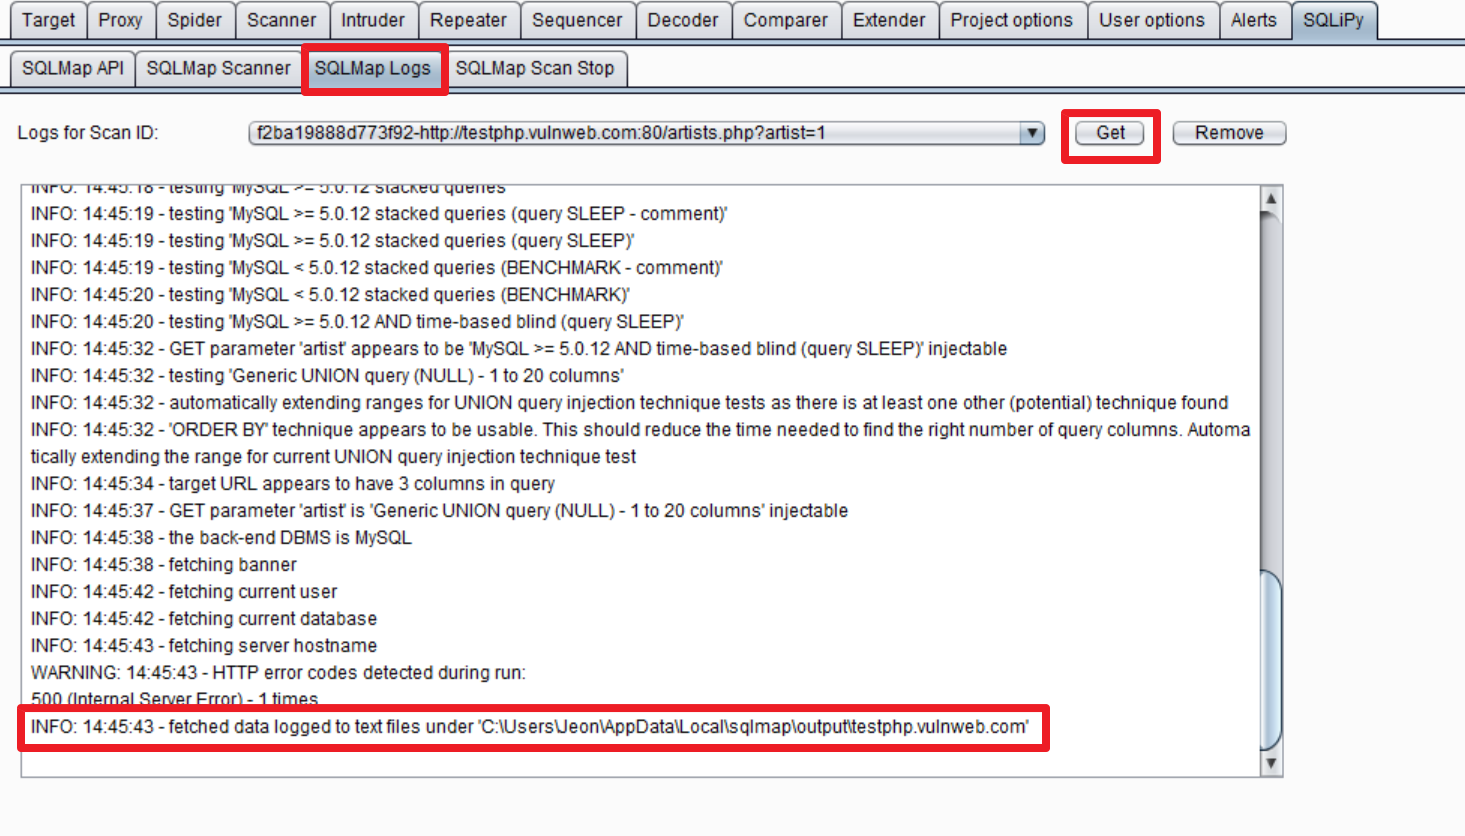Click the 'fetching server hostname' log line
This screenshot has width=1465, height=836.
[x=204, y=646]
